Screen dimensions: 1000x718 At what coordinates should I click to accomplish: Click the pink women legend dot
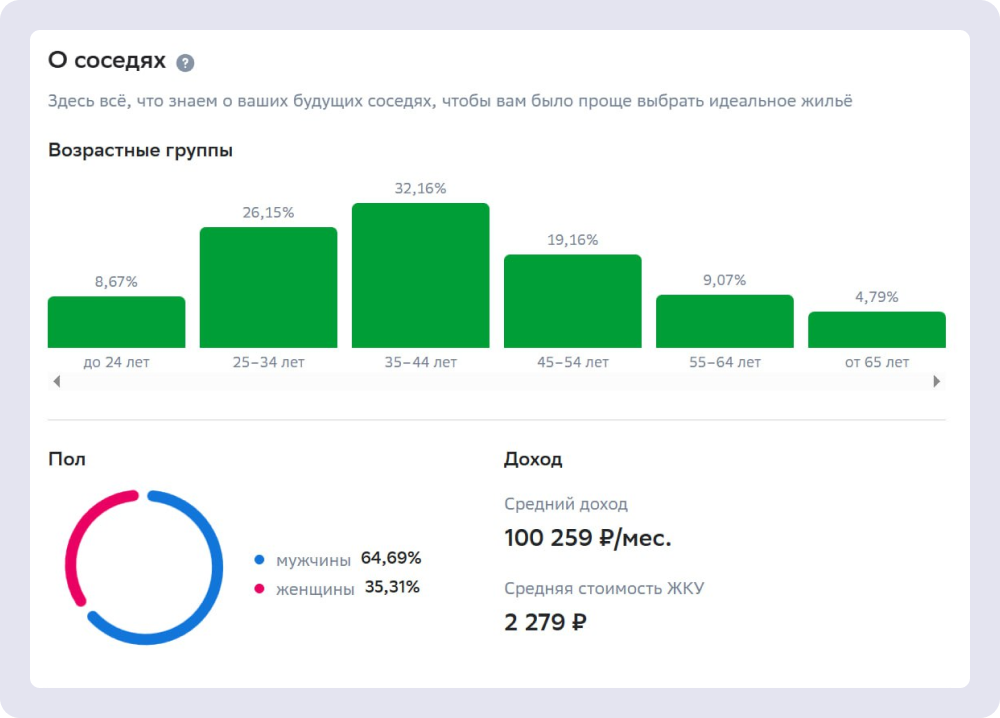(259, 589)
